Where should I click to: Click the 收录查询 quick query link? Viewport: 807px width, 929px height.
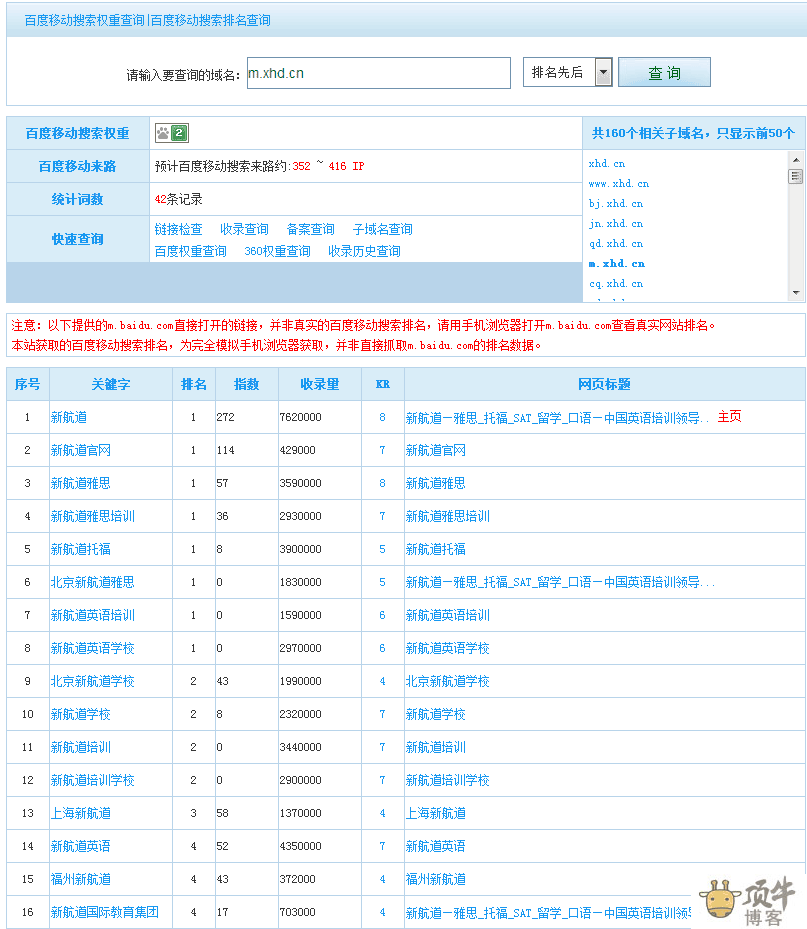(244, 229)
